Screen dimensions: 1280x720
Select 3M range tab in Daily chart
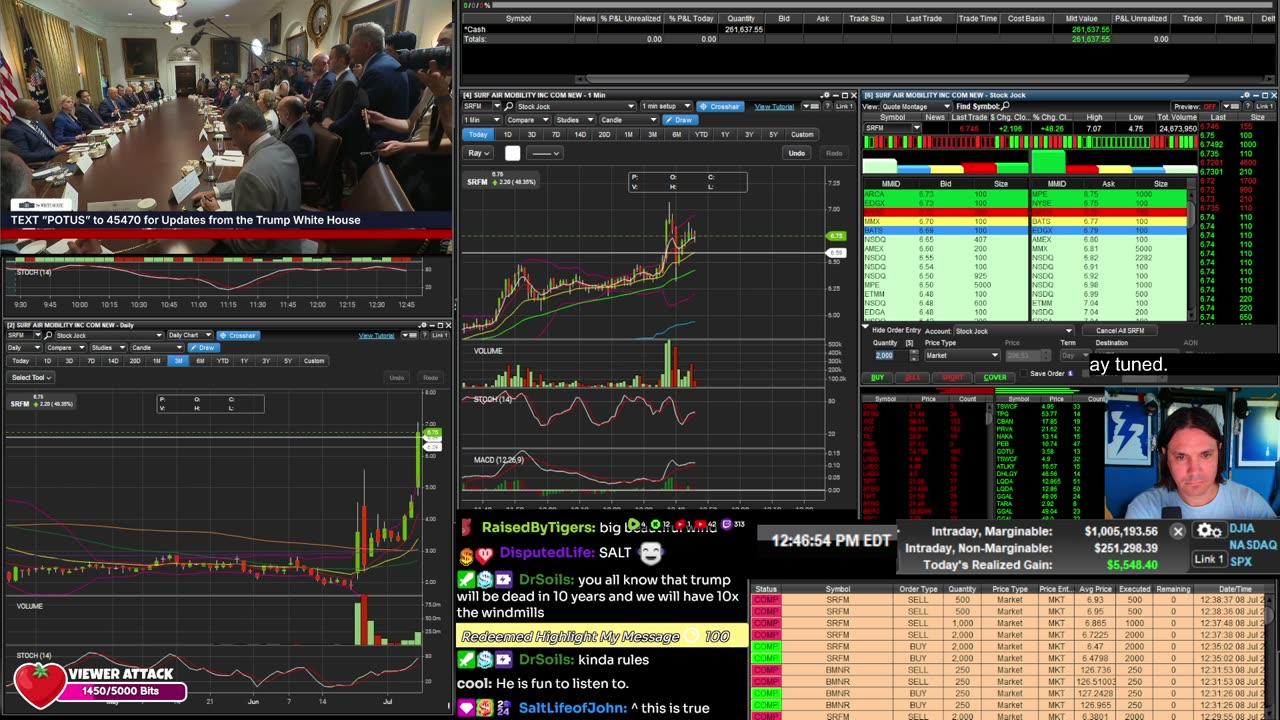tap(178, 361)
